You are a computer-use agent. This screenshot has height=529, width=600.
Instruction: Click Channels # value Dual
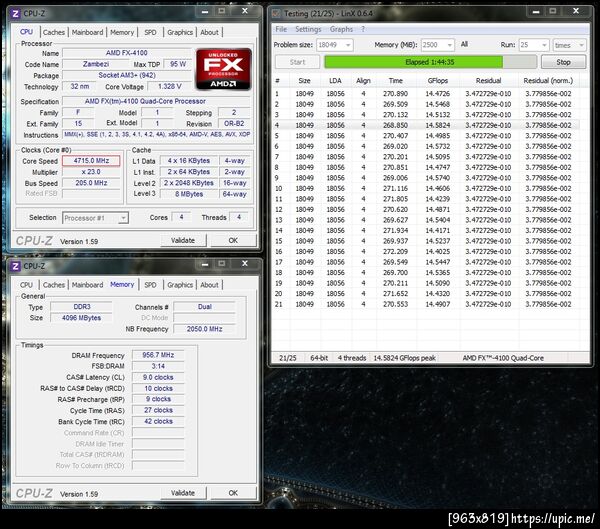(204, 307)
